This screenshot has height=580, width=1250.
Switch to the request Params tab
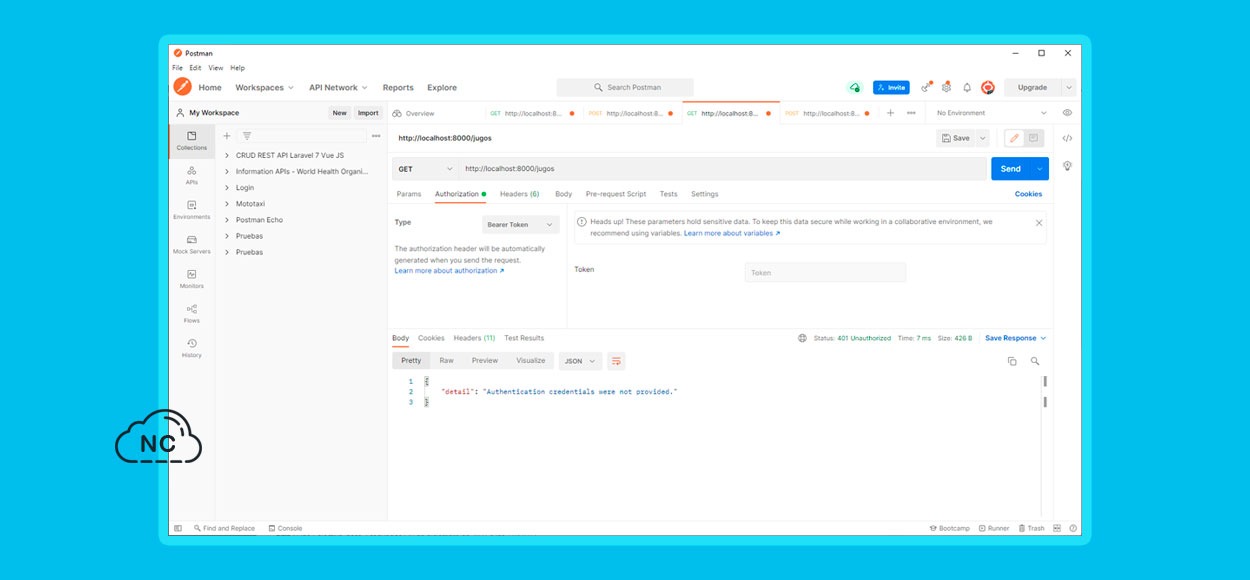[x=409, y=194]
